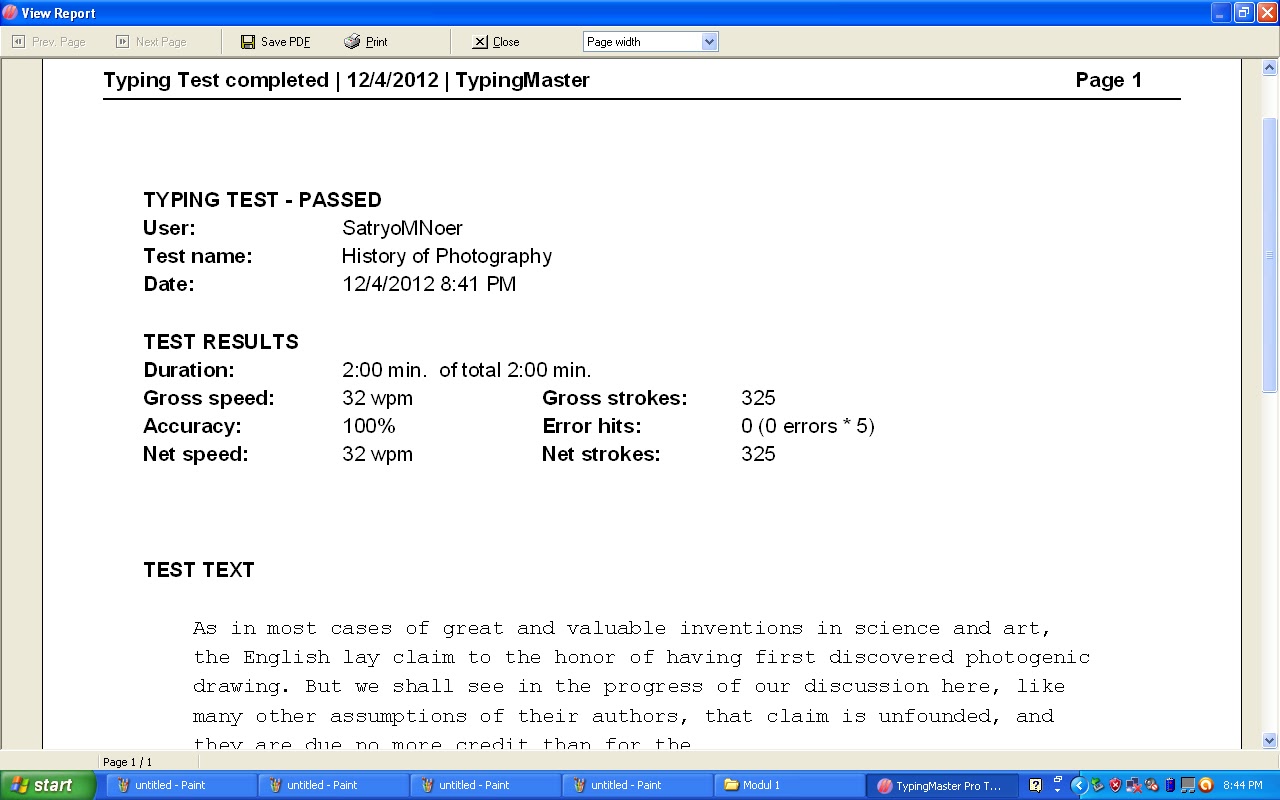Viewport: 1280px width, 800px height.
Task: Open the Windows start menu
Action: click(47, 785)
